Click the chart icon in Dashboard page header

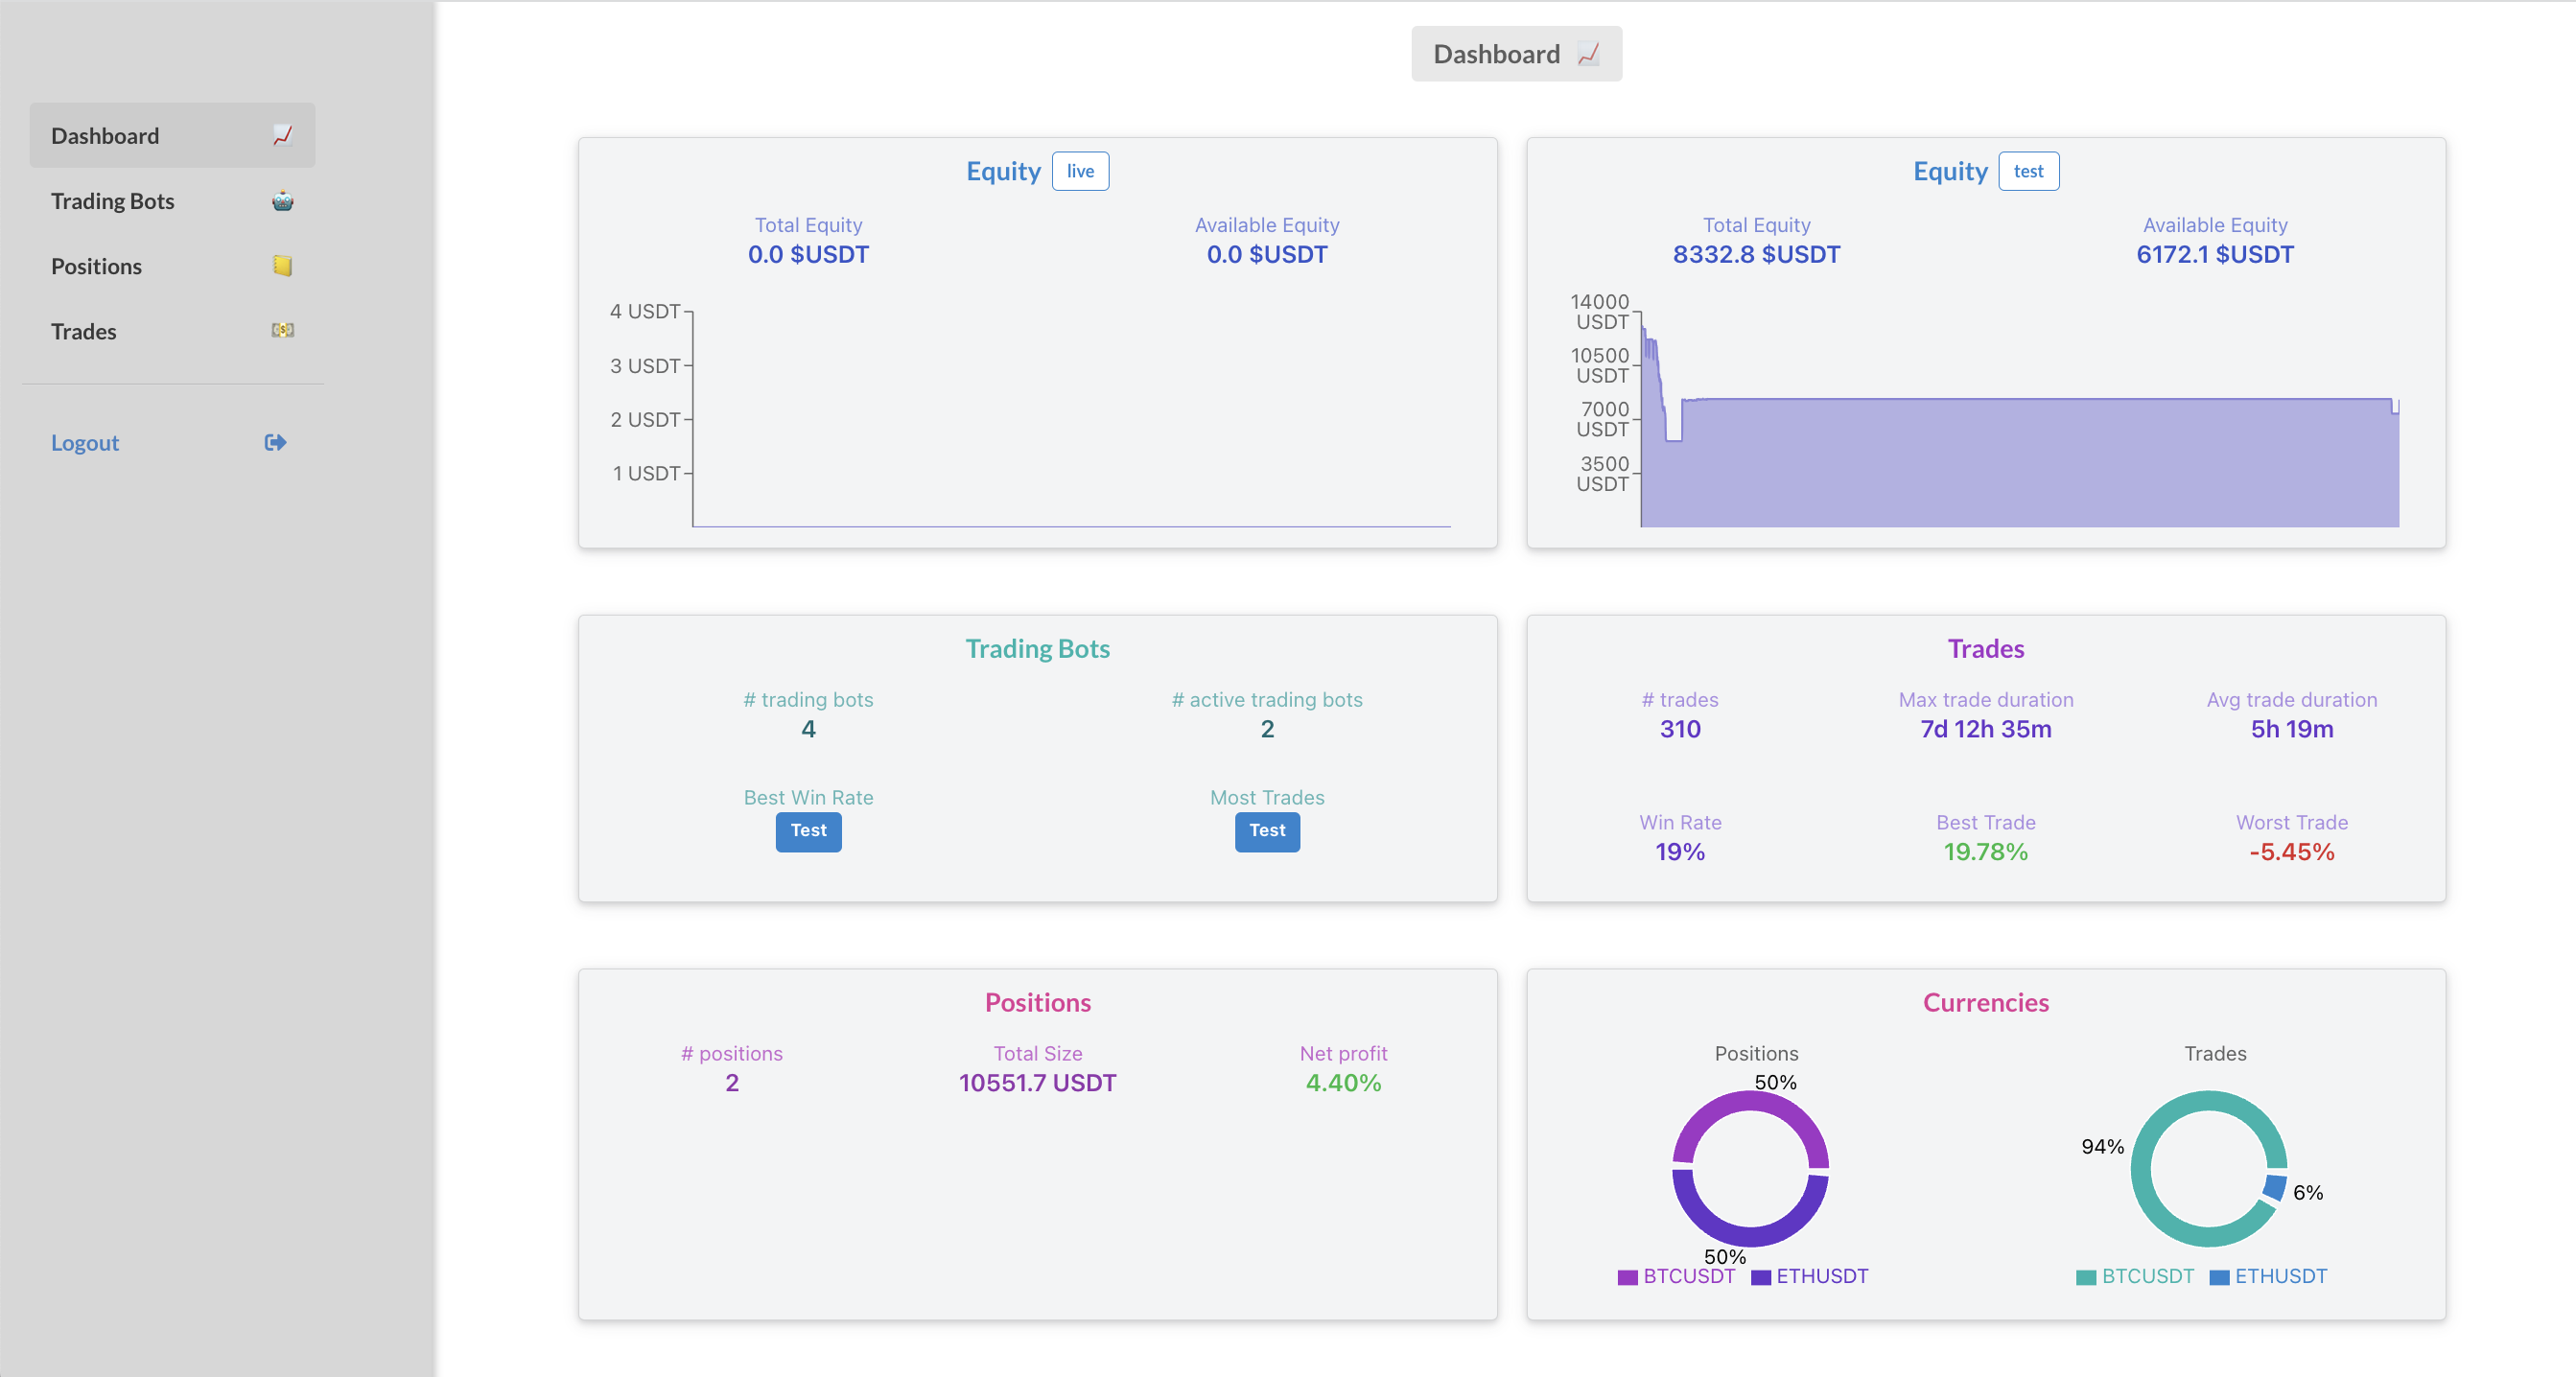pos(1588,54)
